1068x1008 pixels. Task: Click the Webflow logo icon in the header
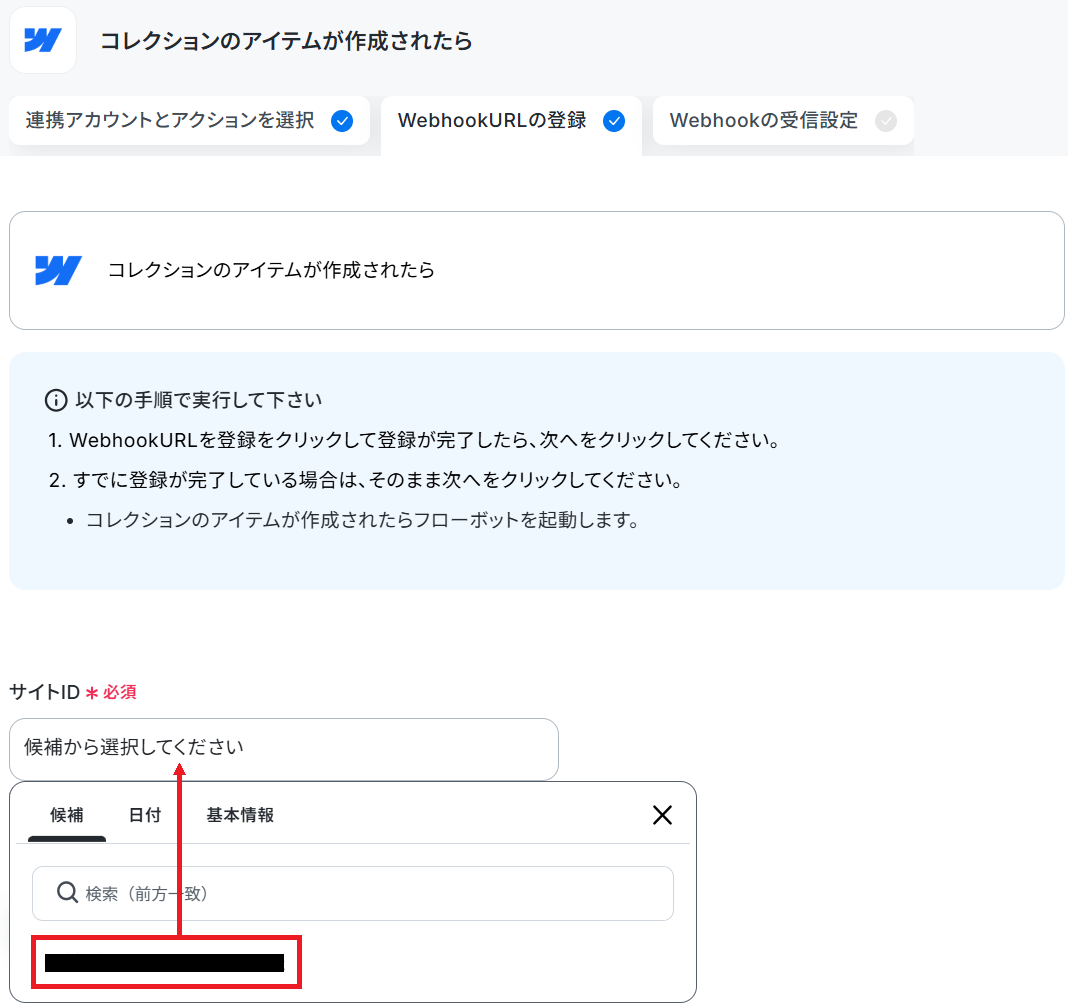click(43, 40)
